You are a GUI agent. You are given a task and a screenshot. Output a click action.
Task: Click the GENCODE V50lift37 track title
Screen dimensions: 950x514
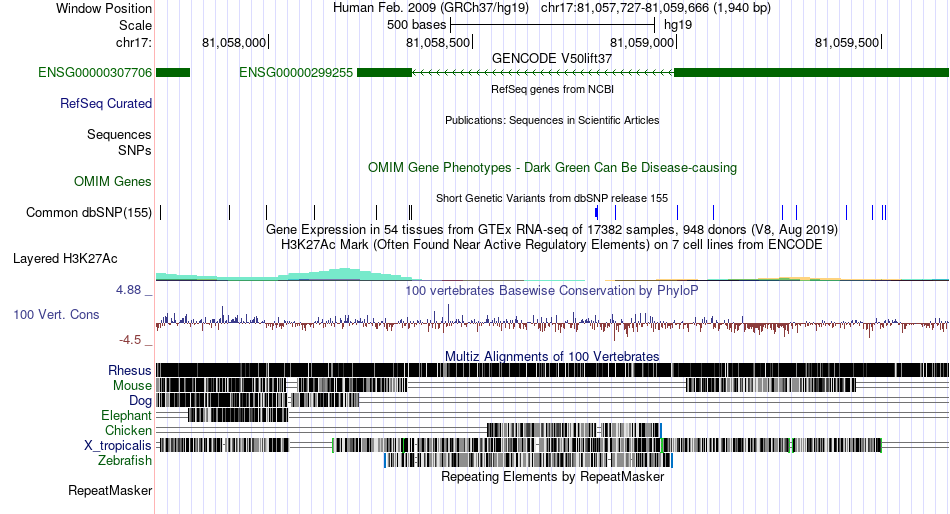pos(552,58)
